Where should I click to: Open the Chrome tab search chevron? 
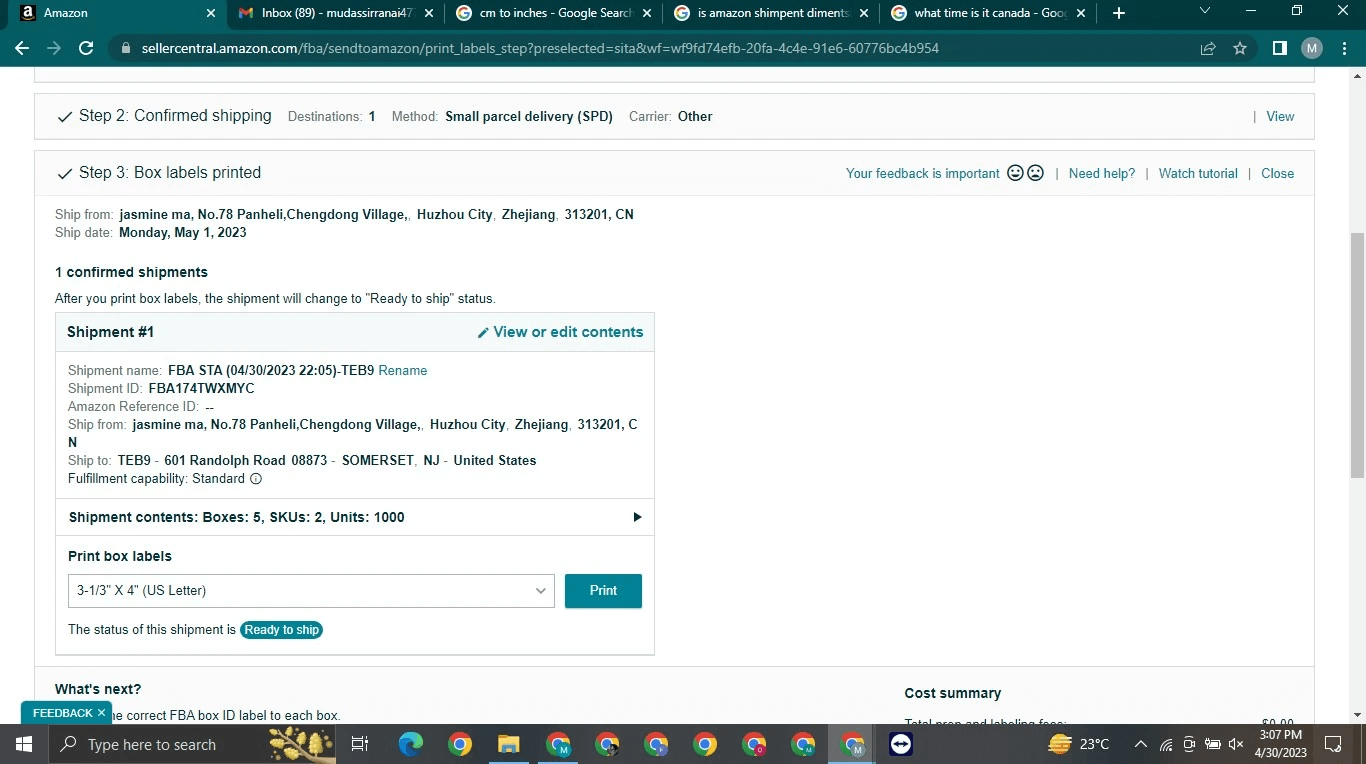(x=1204, y=12)
